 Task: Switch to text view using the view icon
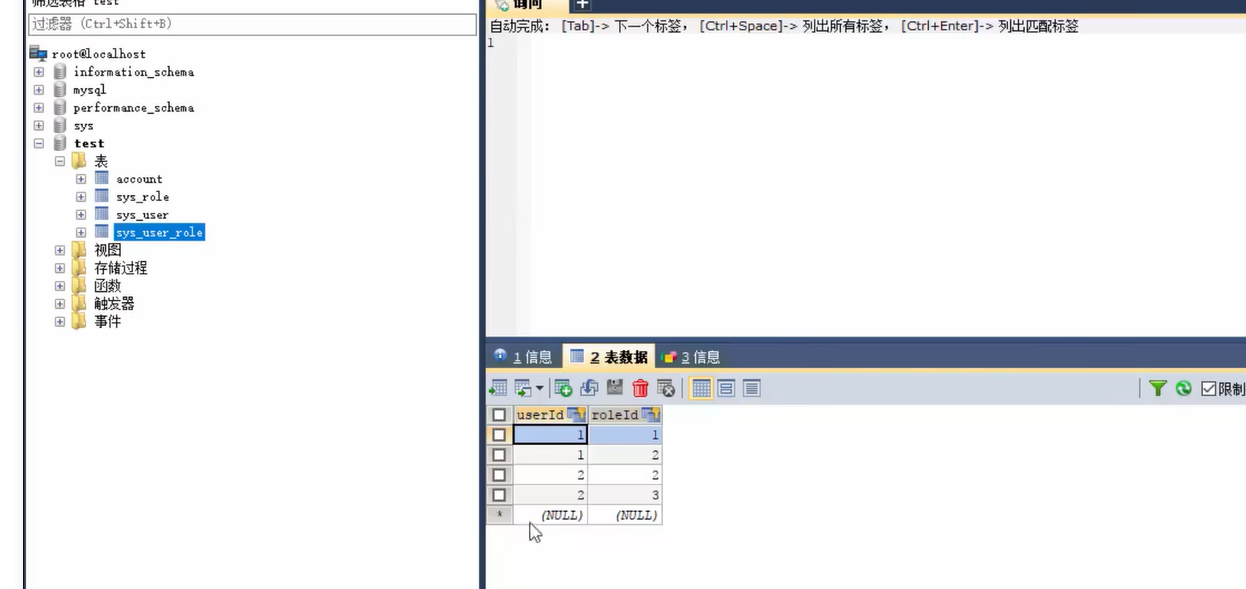coord(750,390)
